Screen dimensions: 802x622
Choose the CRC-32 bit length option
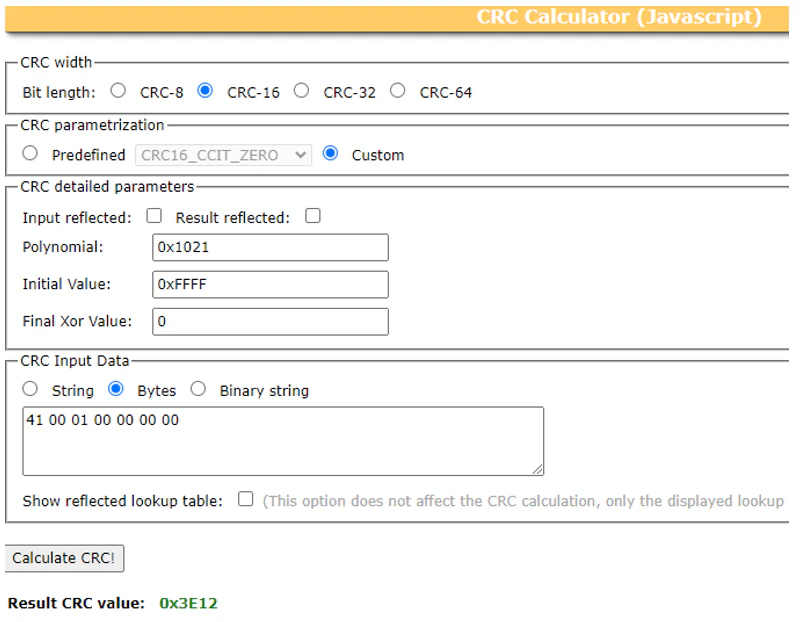(301, 91)
